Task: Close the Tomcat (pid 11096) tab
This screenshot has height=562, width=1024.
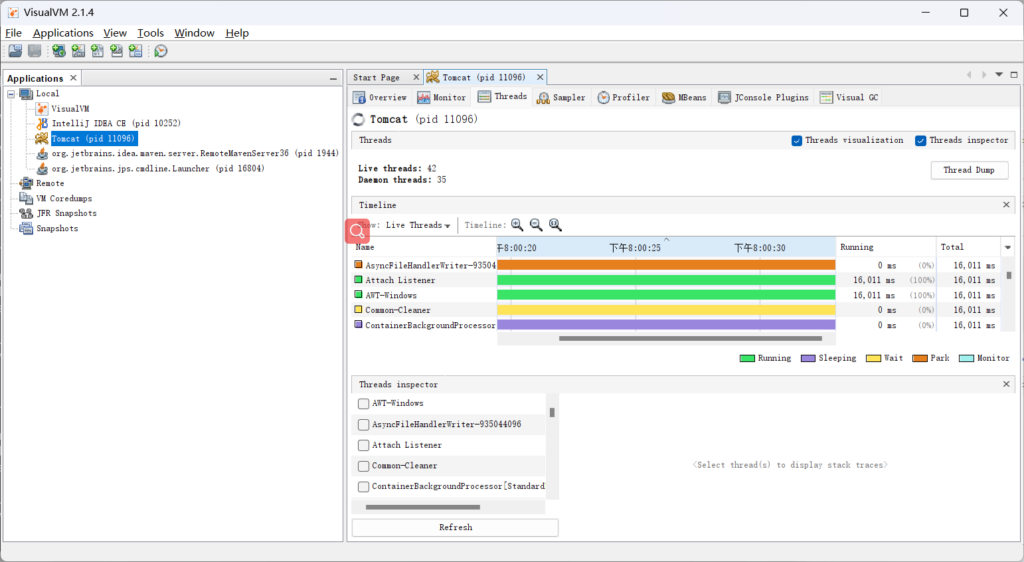Action: point(540,77)
